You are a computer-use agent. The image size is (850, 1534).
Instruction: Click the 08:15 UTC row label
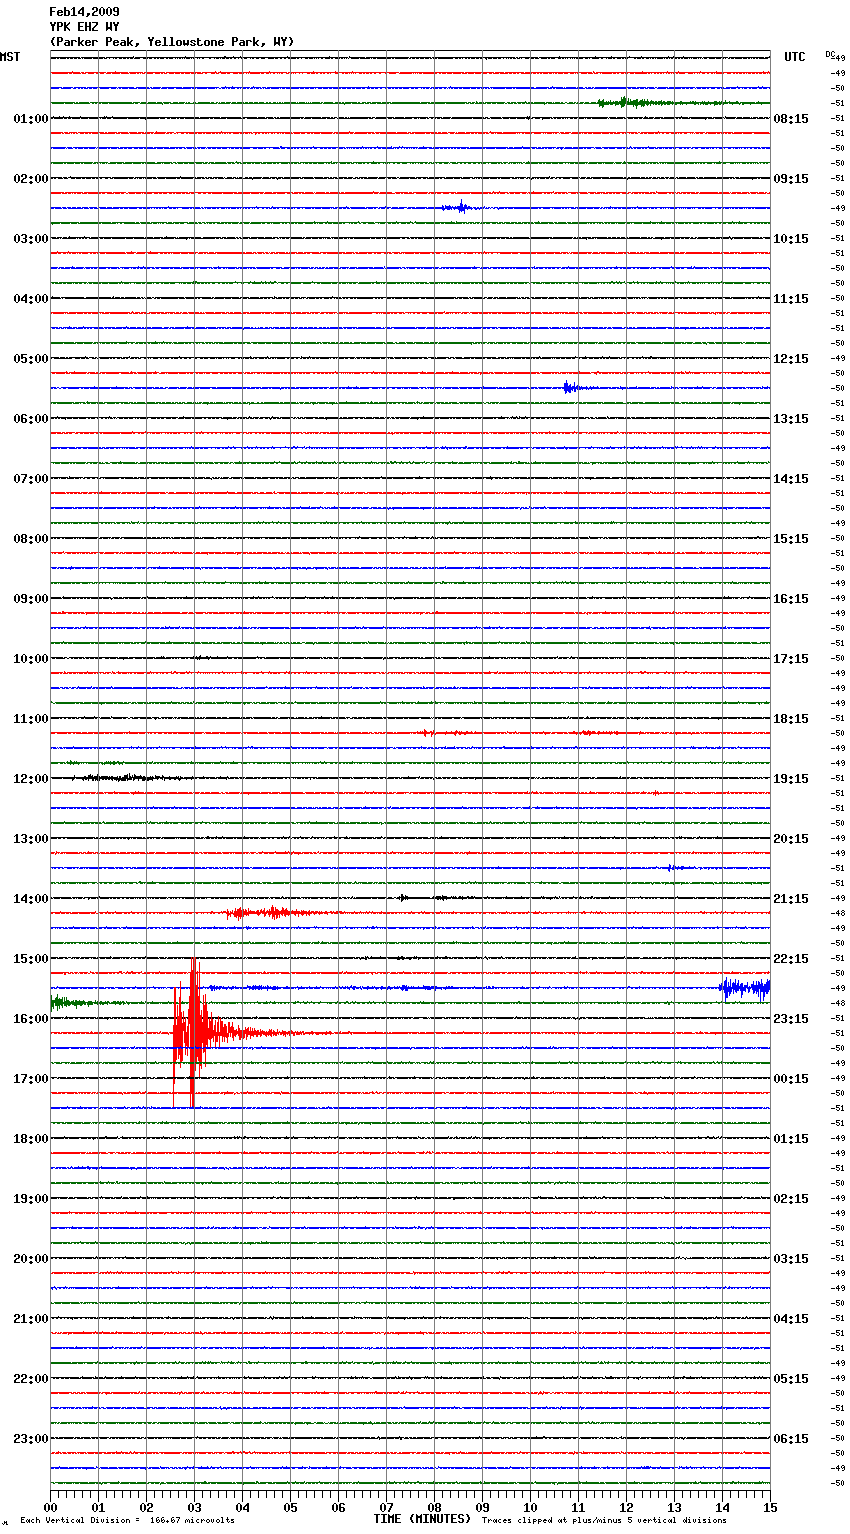[x=791, y=119]
